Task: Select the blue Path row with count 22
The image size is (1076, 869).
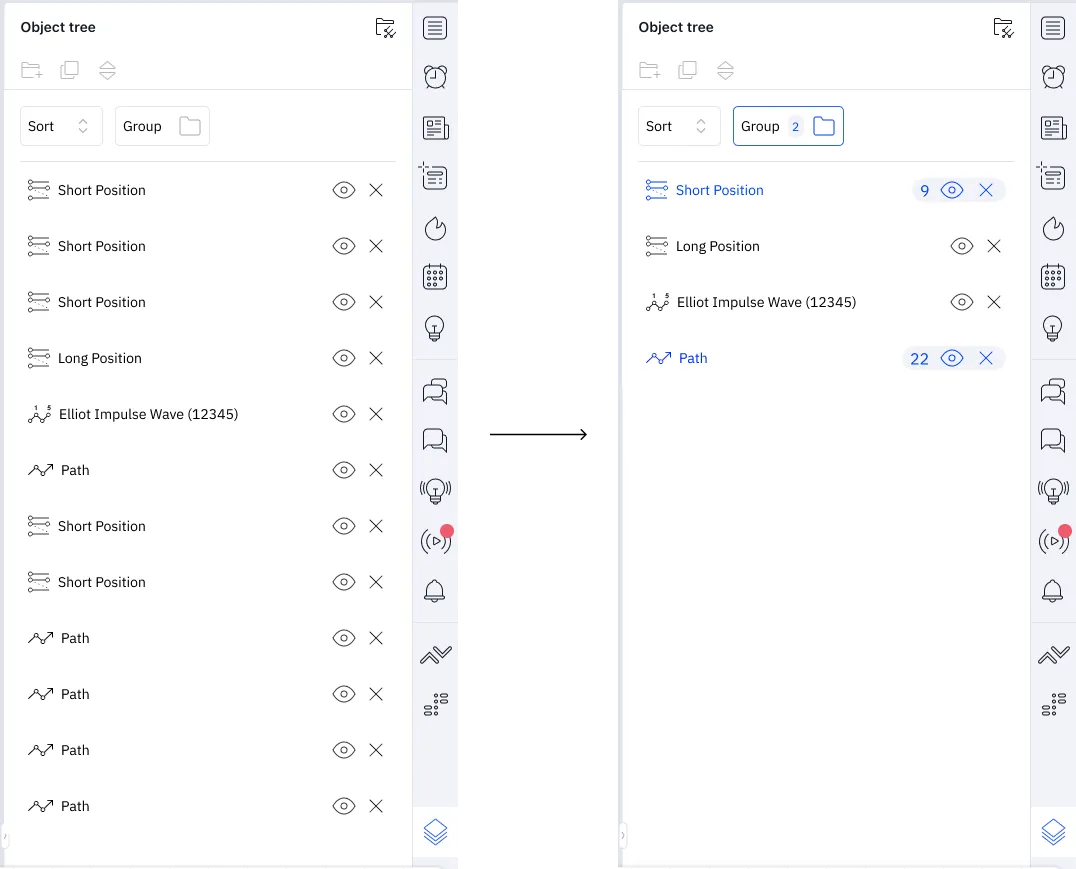Action: 693,358
